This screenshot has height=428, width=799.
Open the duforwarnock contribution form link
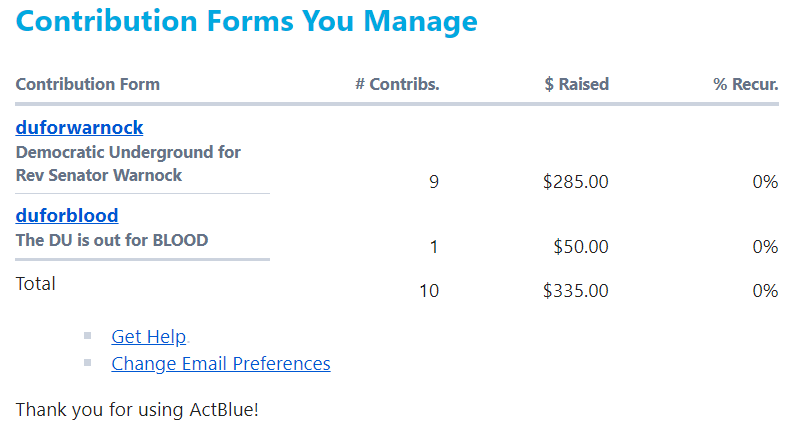click(79, 128)
